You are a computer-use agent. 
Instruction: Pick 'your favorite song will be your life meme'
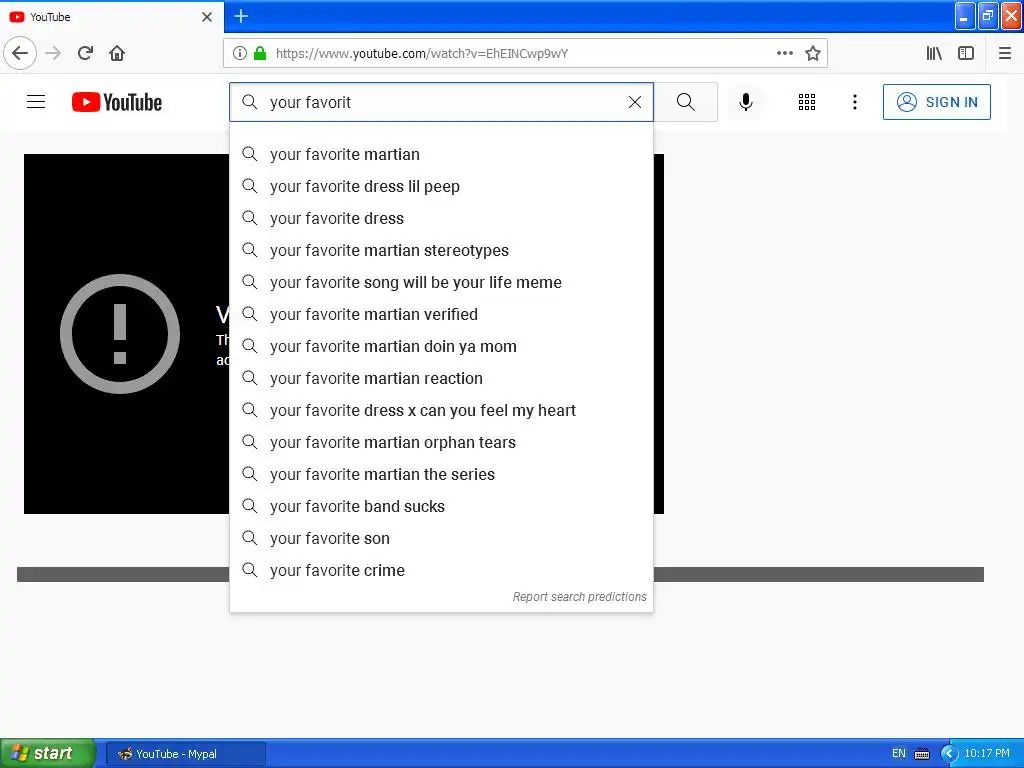[441, 282]
